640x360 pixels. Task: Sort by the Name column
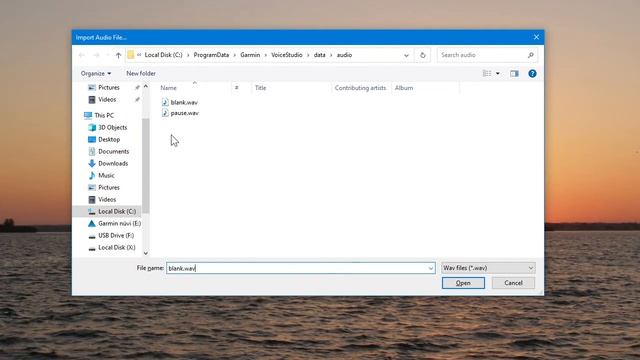tap(168, 88)
